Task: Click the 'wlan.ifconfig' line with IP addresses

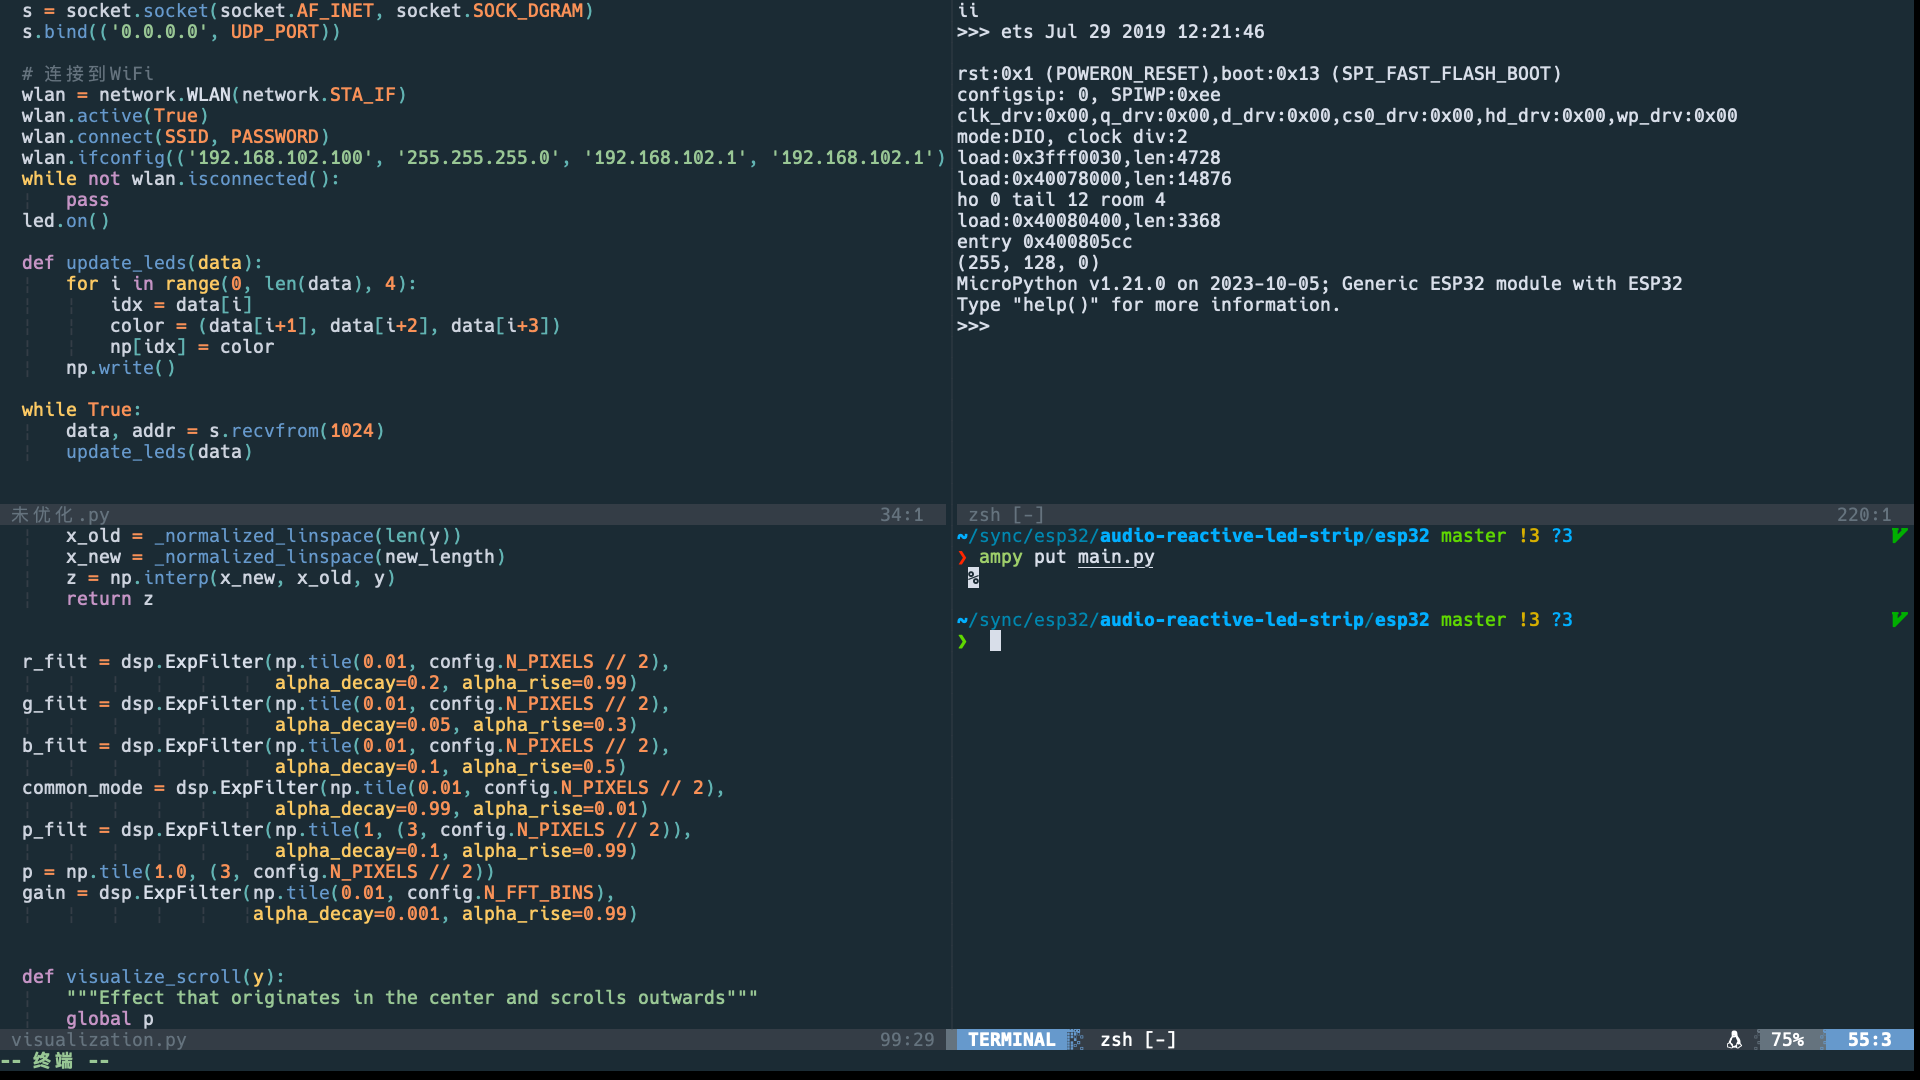Action: [x=484, y=158]
